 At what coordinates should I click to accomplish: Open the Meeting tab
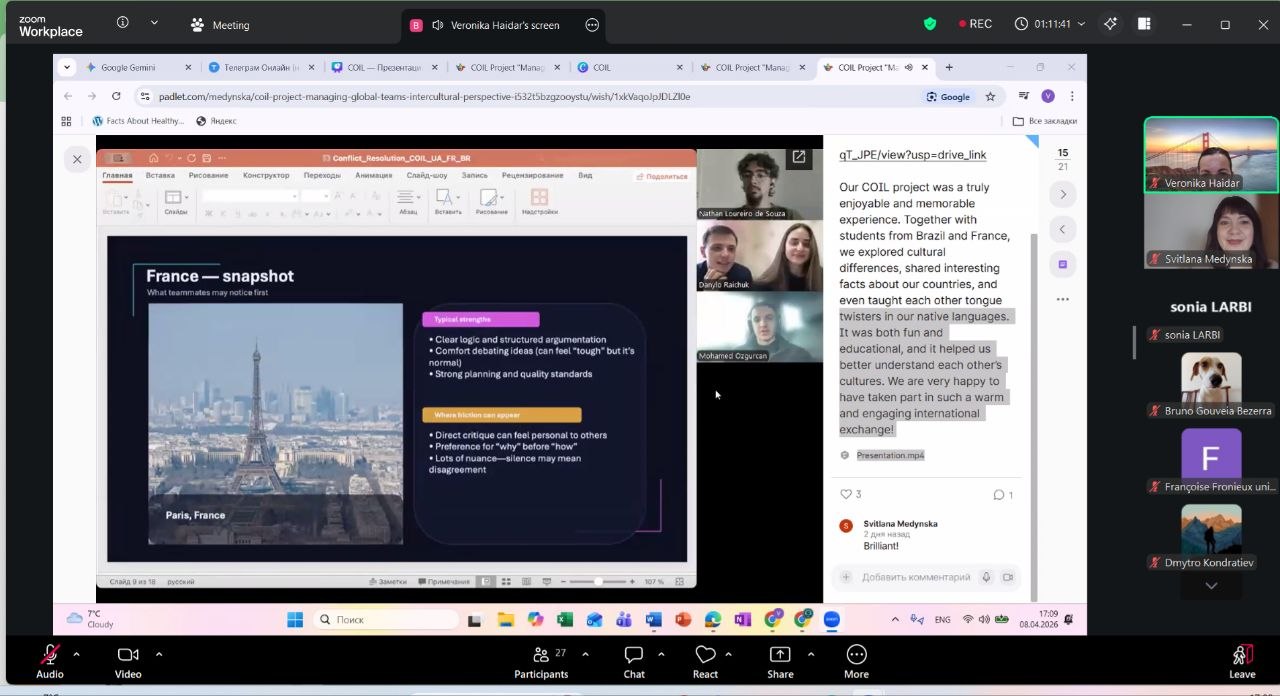tap(220, 25)
